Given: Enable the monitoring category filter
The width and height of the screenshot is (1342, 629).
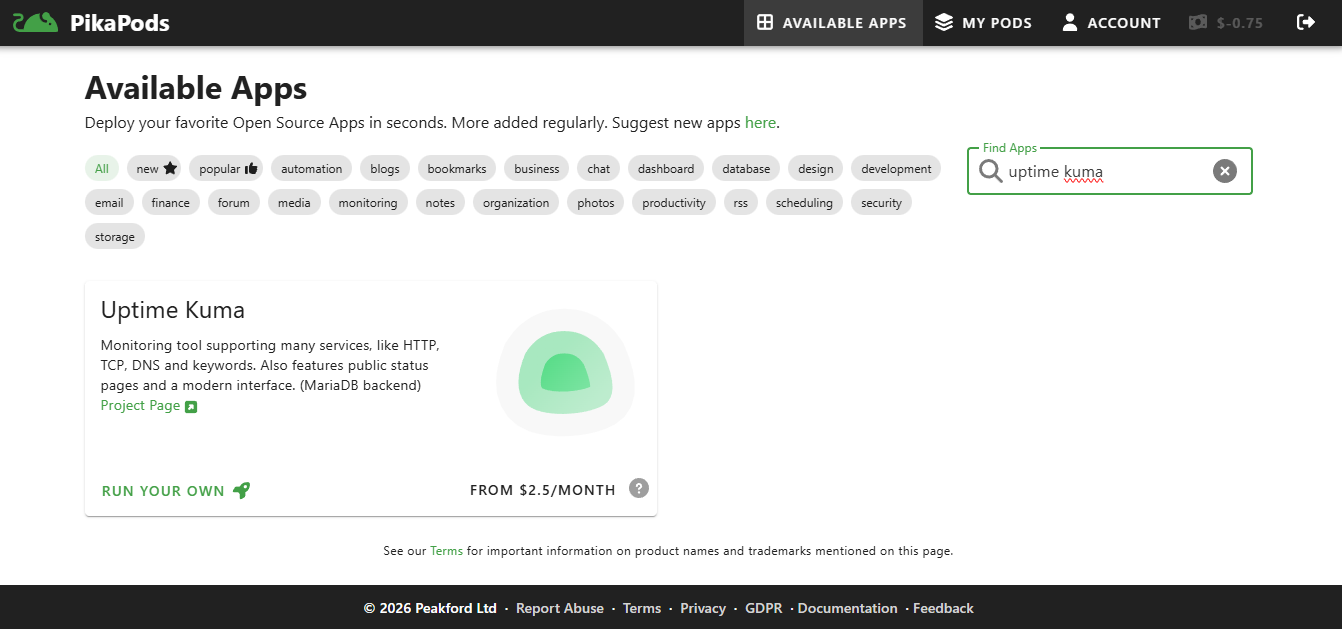Looking at the screenshot, I should 368,202.
